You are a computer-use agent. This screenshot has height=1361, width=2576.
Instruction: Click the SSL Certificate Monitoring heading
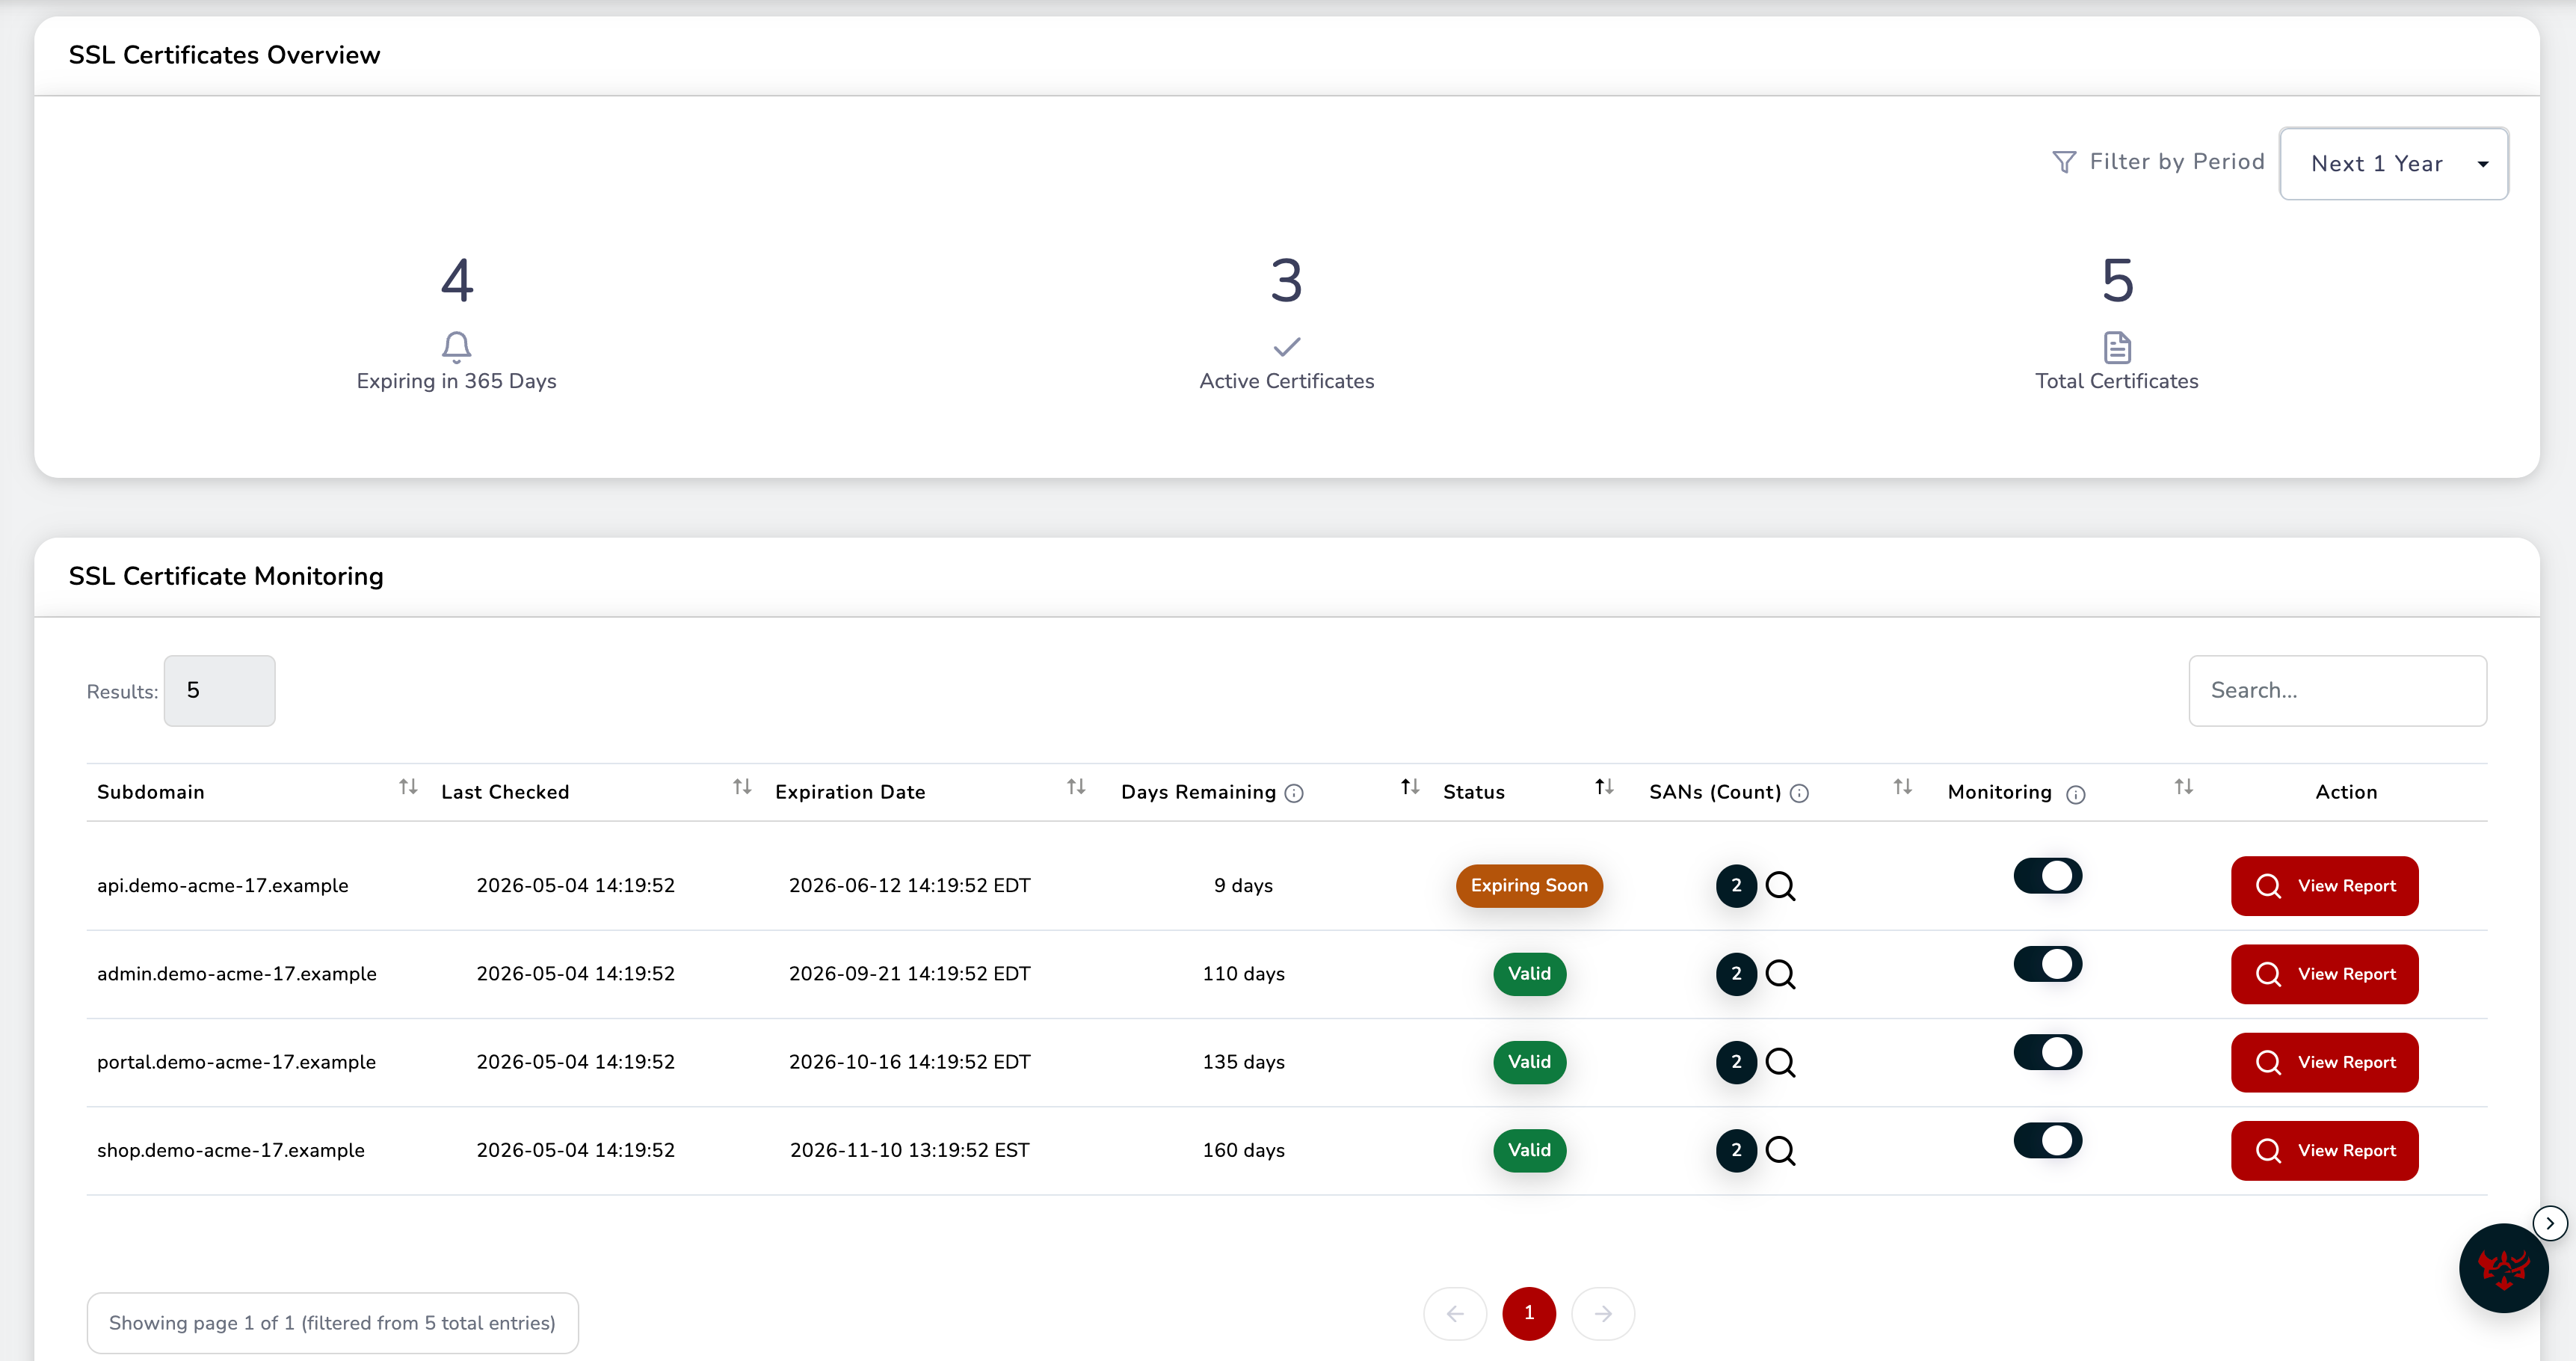pos(226,576)
